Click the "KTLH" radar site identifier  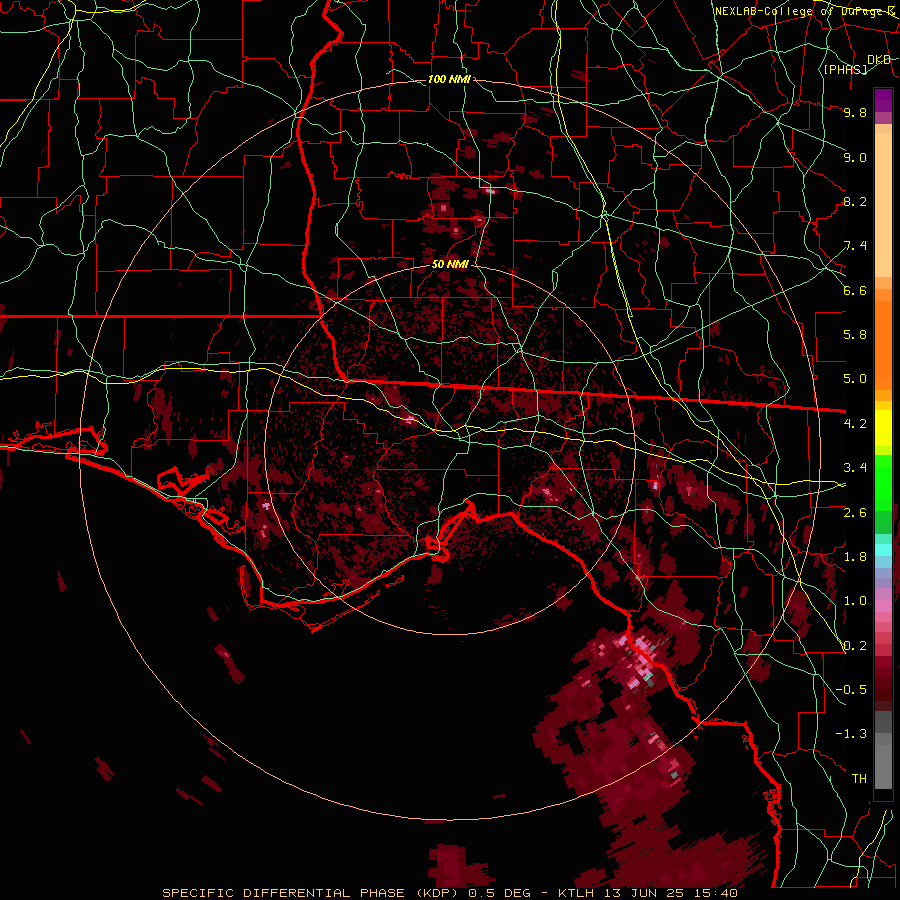click(578, 893)
